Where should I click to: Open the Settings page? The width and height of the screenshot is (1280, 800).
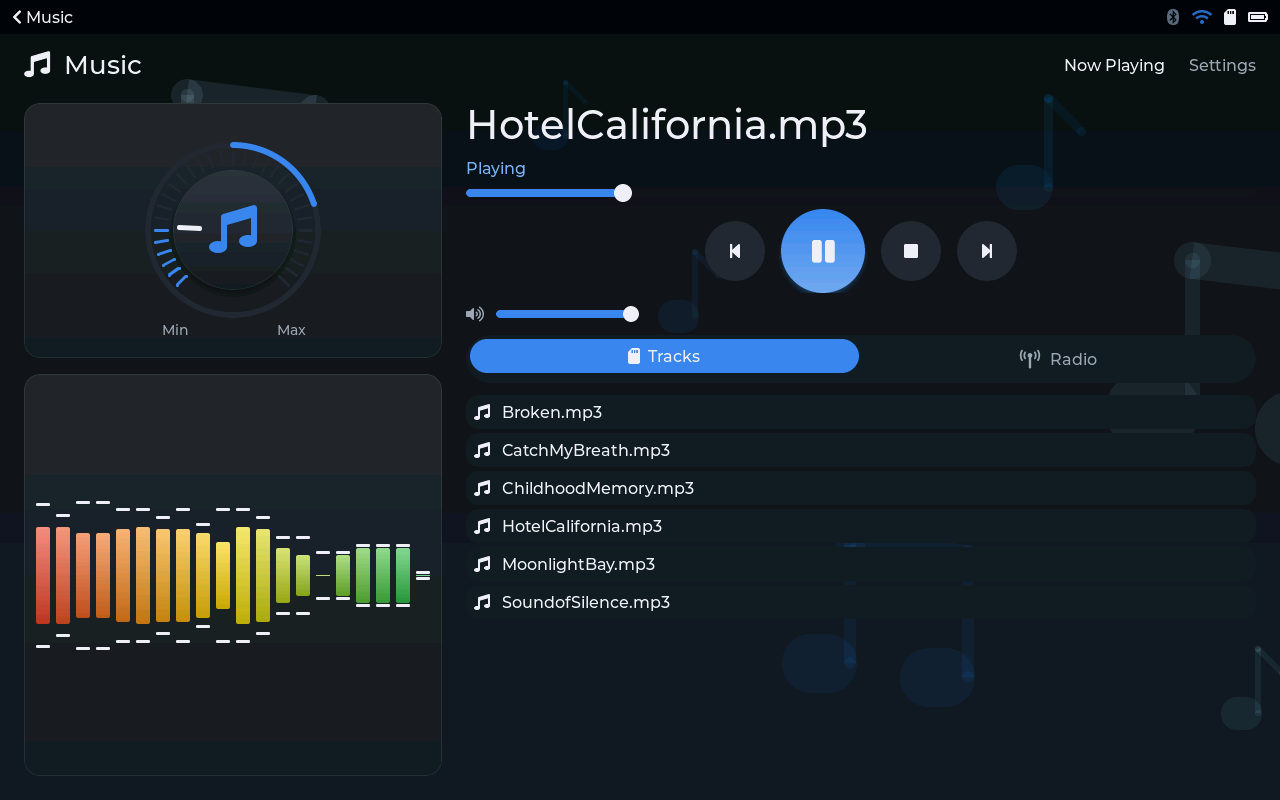(1222, 65)
